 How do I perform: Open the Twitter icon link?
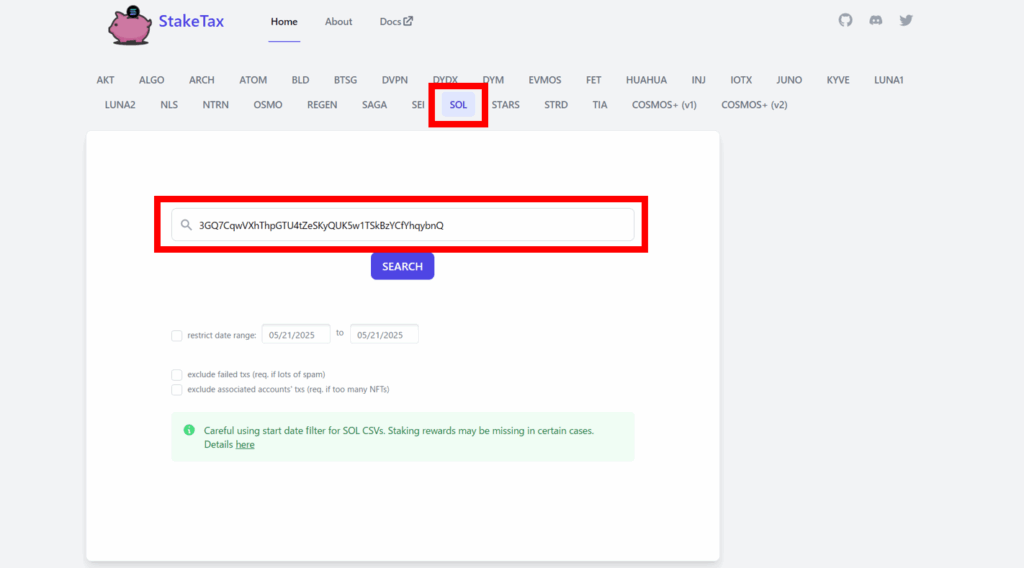pos(906,20)
